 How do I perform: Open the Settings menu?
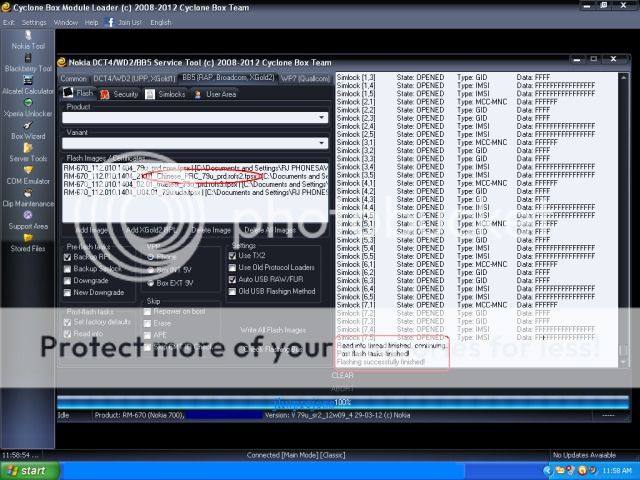coord(34,21)
